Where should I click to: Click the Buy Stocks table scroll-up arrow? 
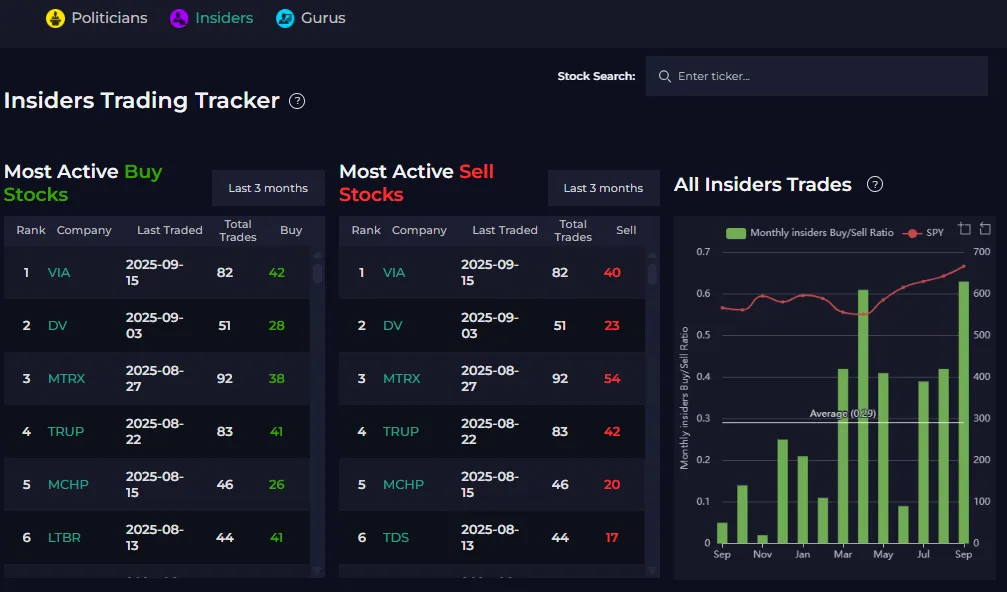click(x=317, y=256)
